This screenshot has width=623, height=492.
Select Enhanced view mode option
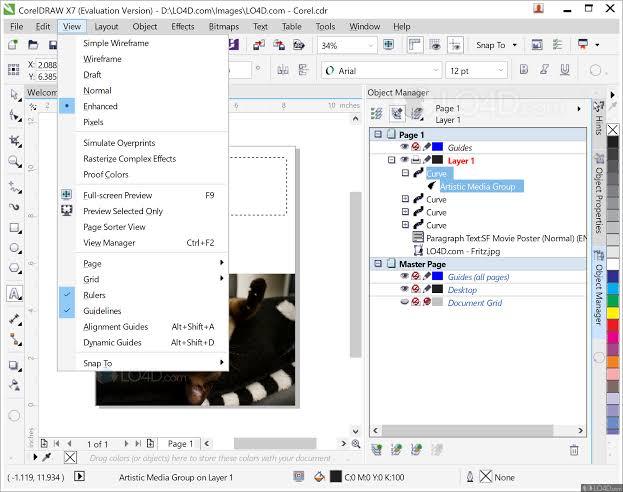point(143,106)
